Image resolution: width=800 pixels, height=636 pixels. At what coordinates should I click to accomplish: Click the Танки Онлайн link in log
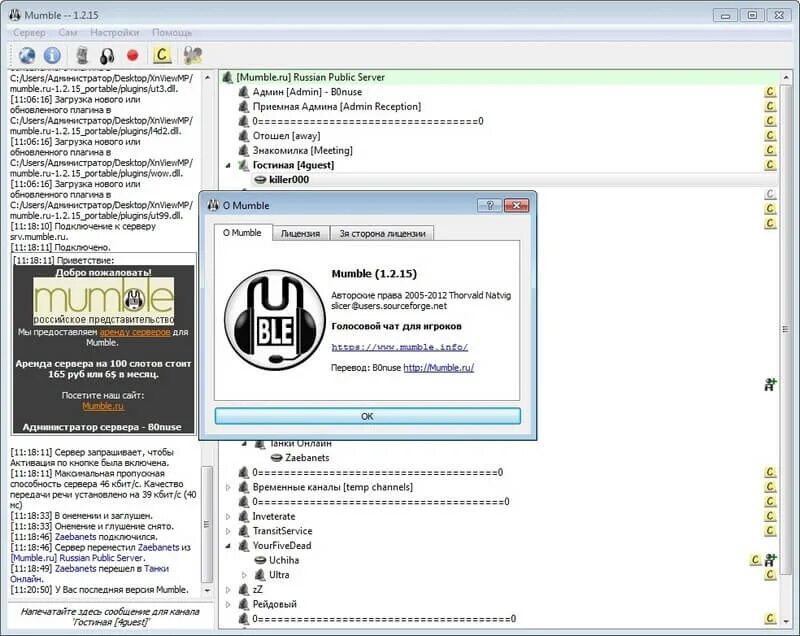pos(89,574)
